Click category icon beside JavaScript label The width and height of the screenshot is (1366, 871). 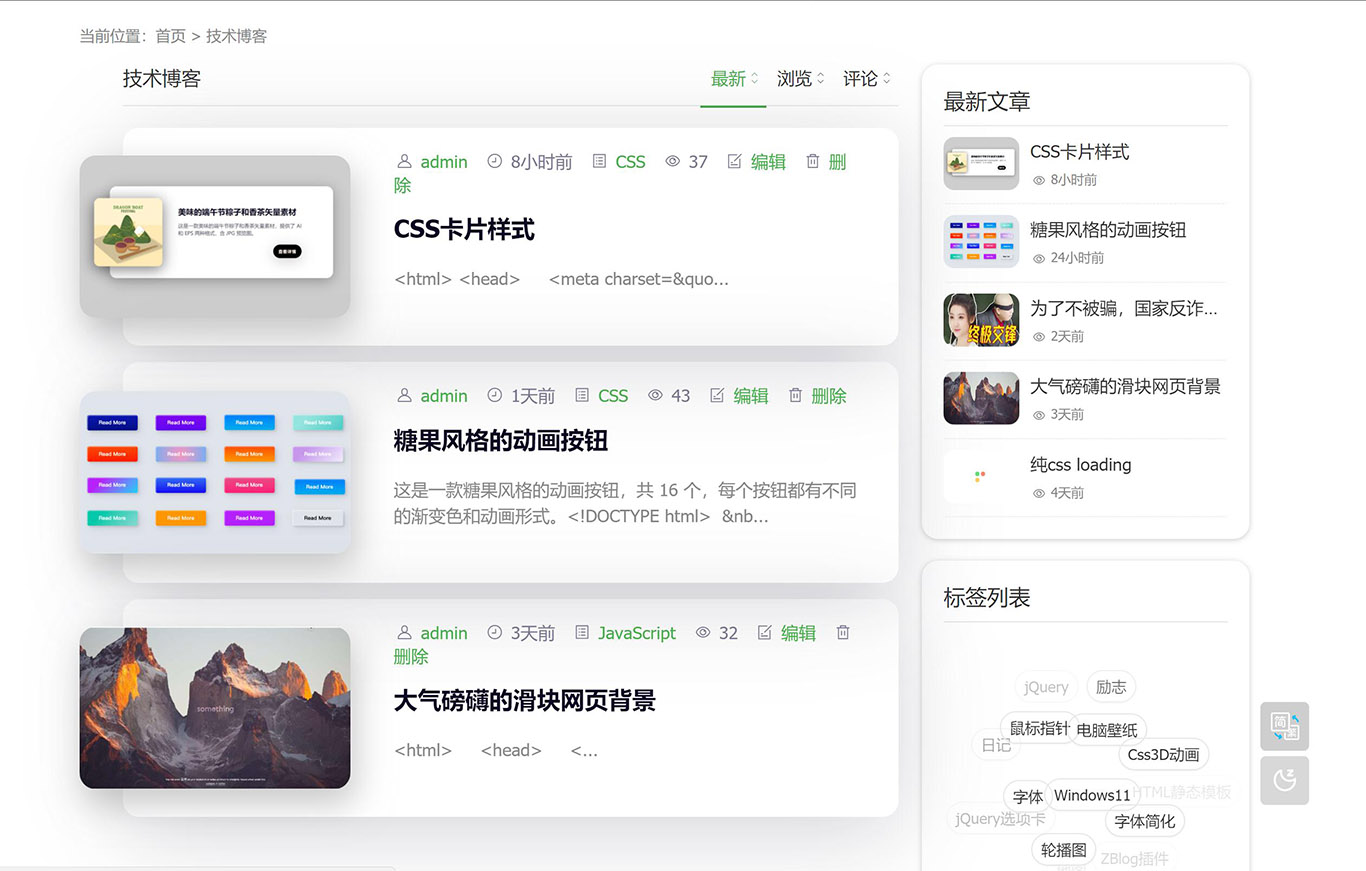point(582,633)
